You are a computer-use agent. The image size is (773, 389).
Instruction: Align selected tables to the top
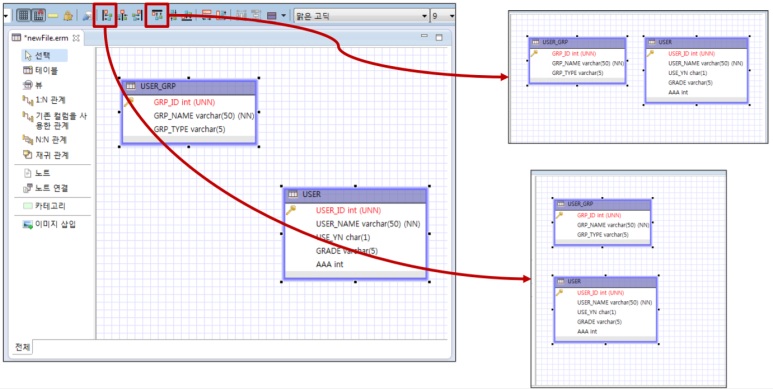click(157, 15)
